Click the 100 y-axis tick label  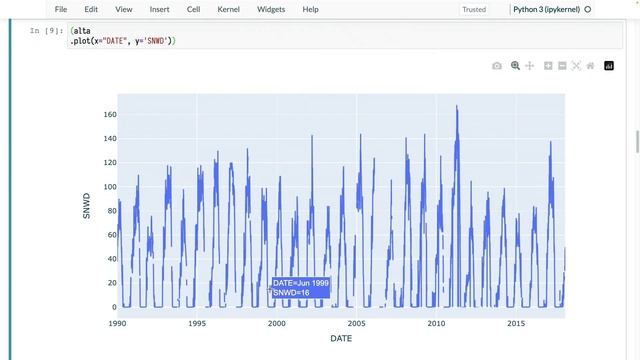coord(110,187)
